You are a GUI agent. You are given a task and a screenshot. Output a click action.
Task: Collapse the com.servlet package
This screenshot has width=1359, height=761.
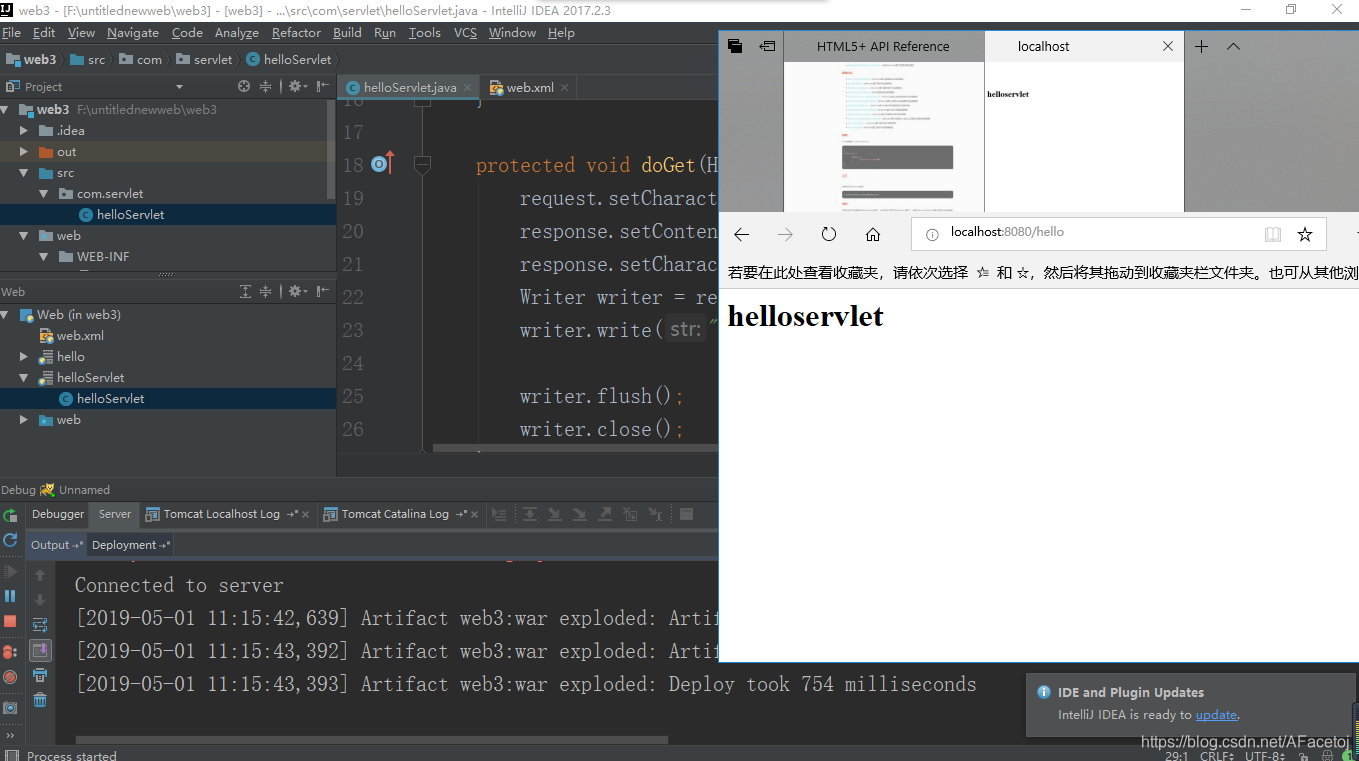(44, 194)
